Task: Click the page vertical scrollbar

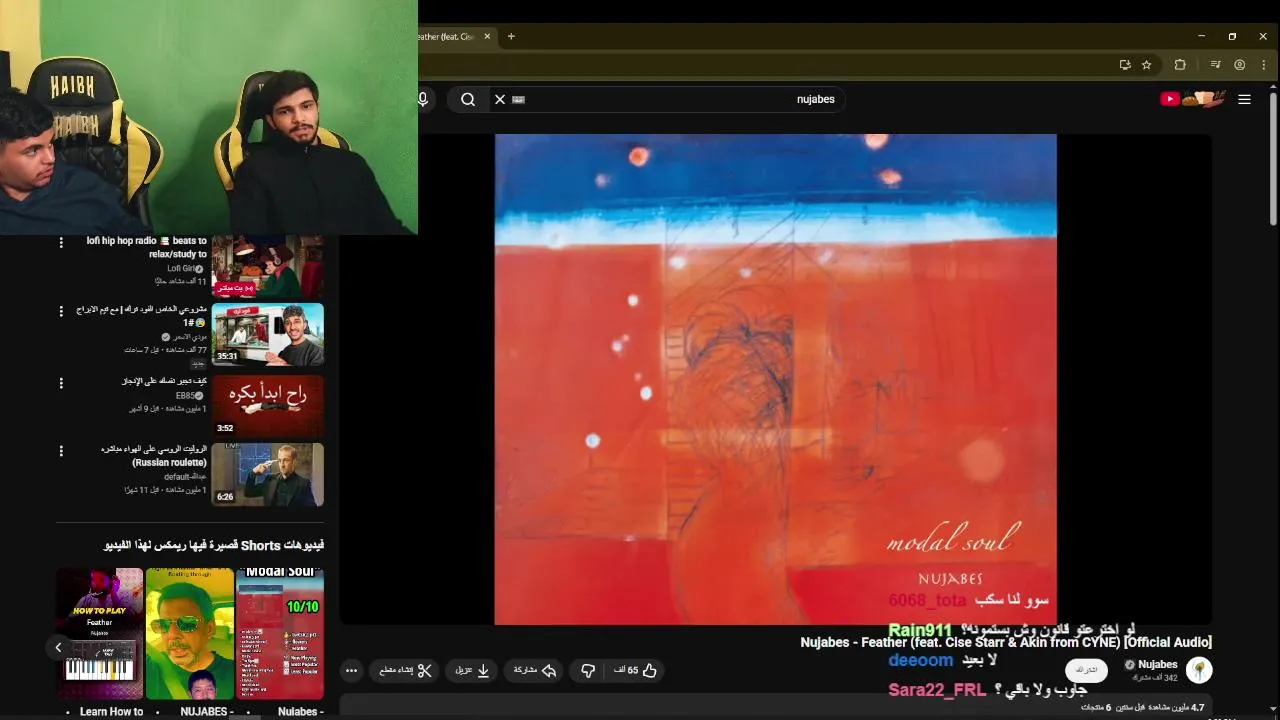Action: click(1272, 160)
